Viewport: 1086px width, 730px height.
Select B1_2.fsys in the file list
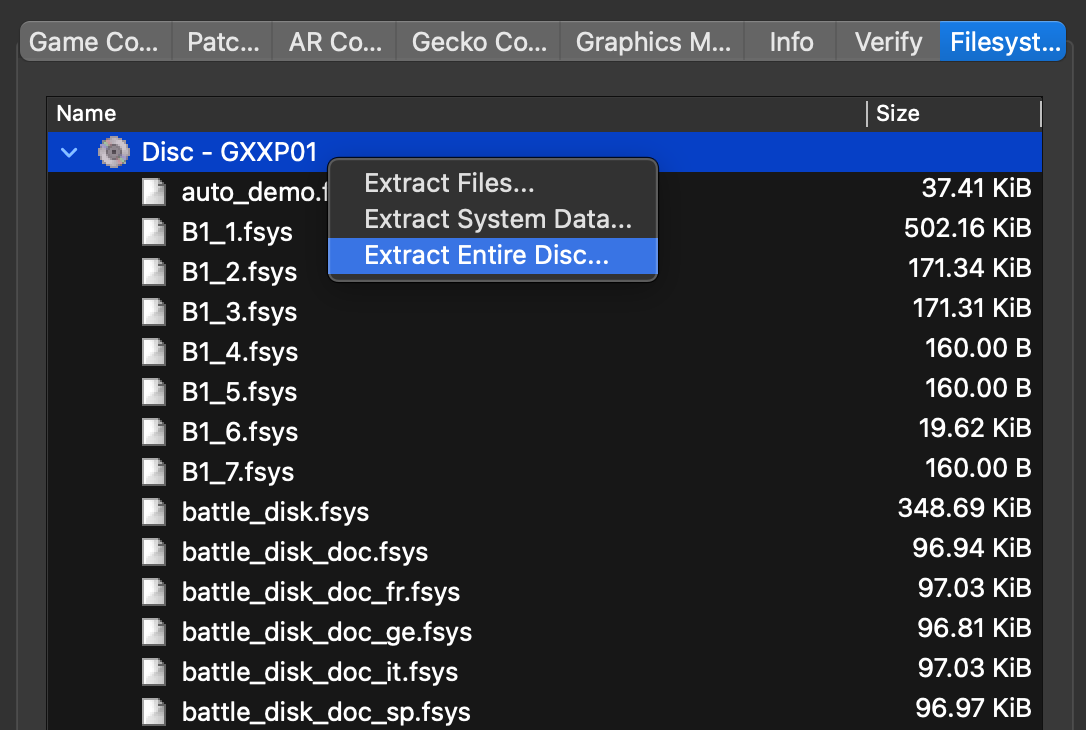[239, 272]
